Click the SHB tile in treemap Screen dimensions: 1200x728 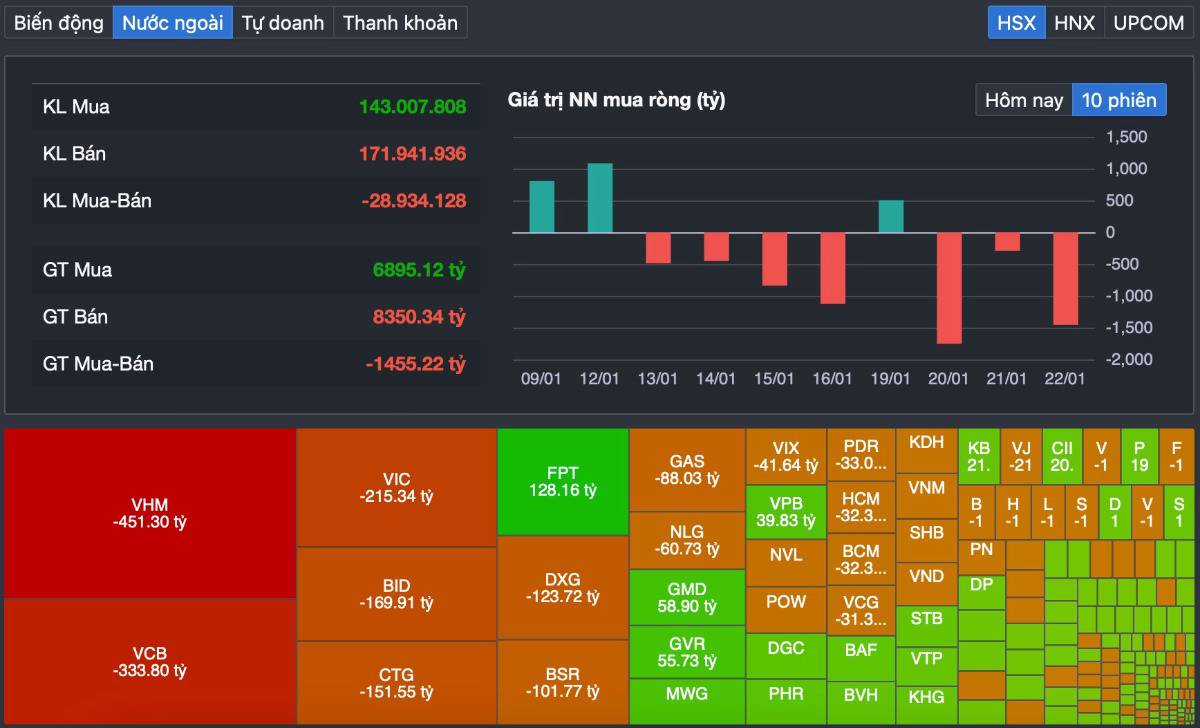926,541
